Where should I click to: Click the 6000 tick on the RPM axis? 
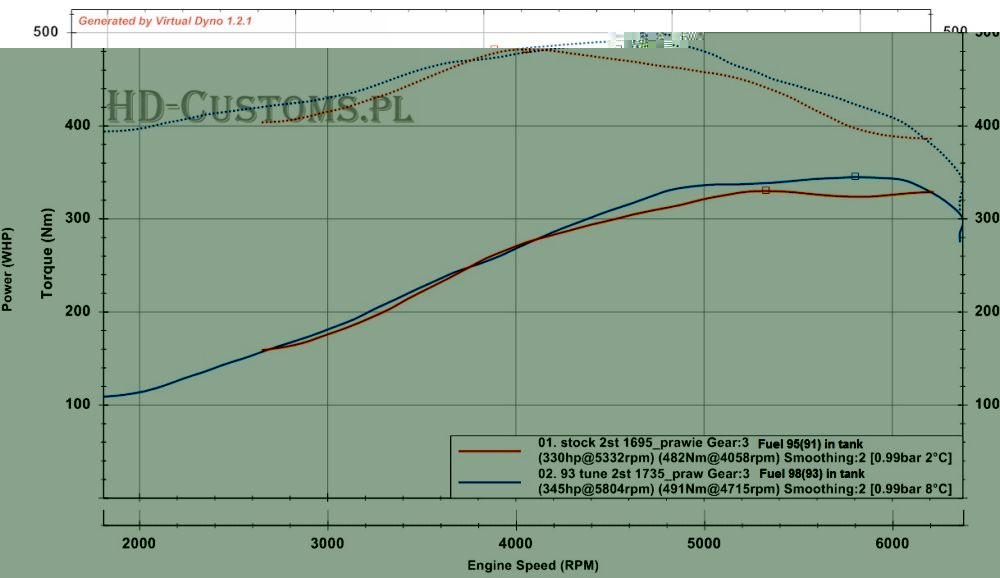pyautogui.click(x=892, y=543)
